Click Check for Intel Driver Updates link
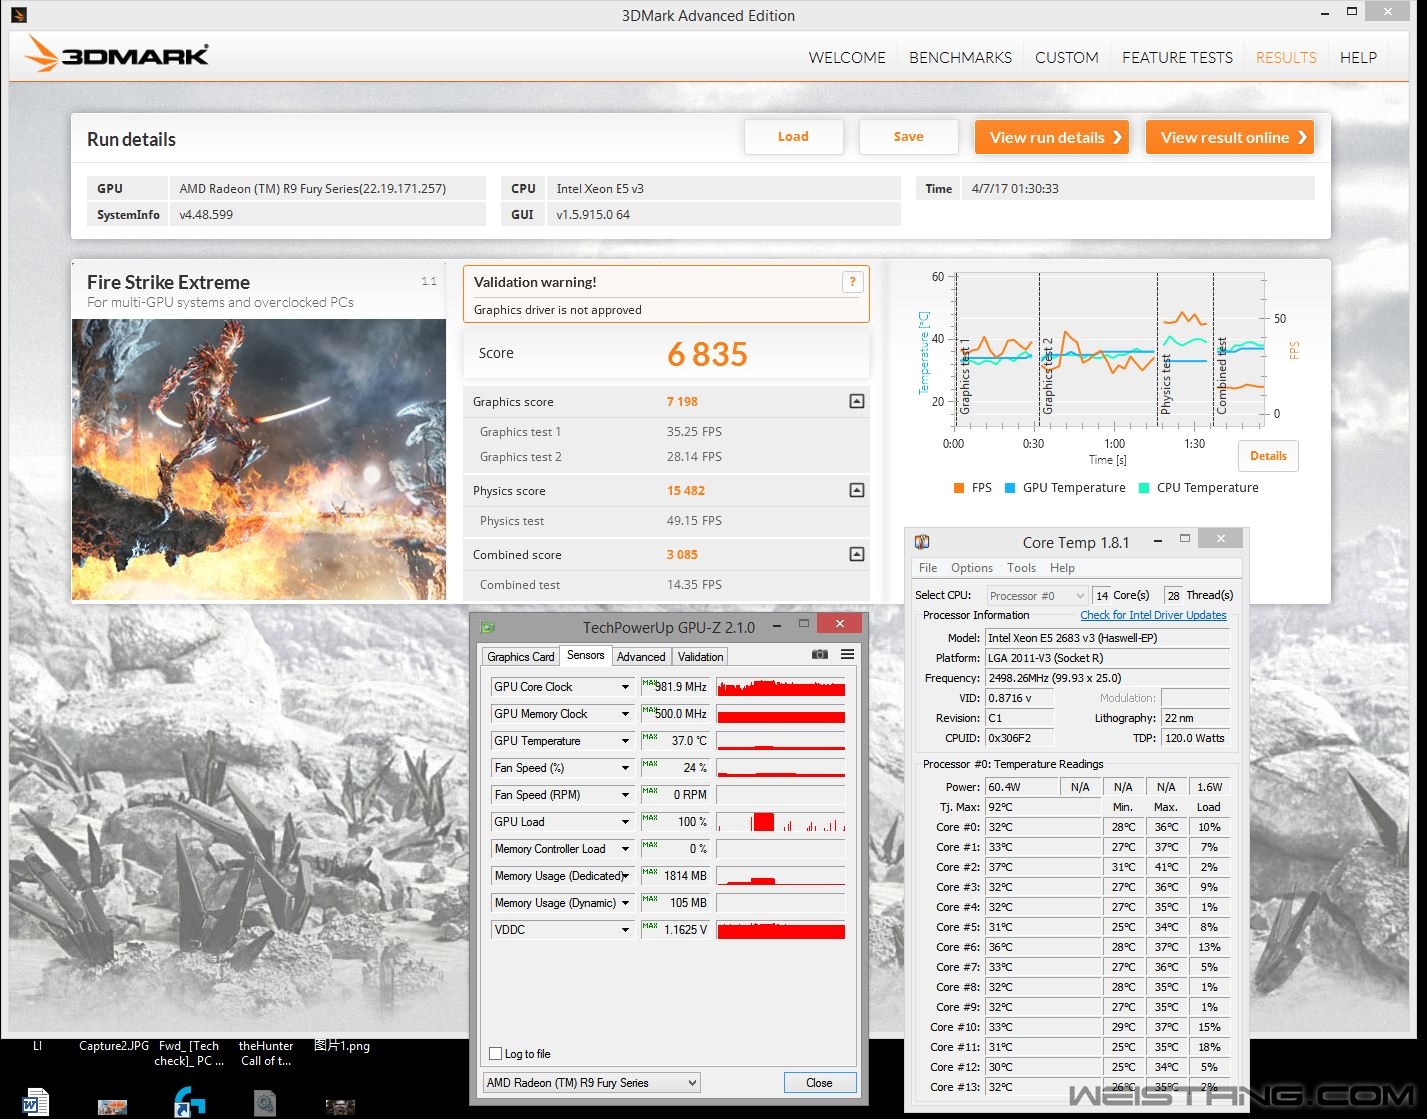This screenshot has height=1119, width=1427. 1153,615
